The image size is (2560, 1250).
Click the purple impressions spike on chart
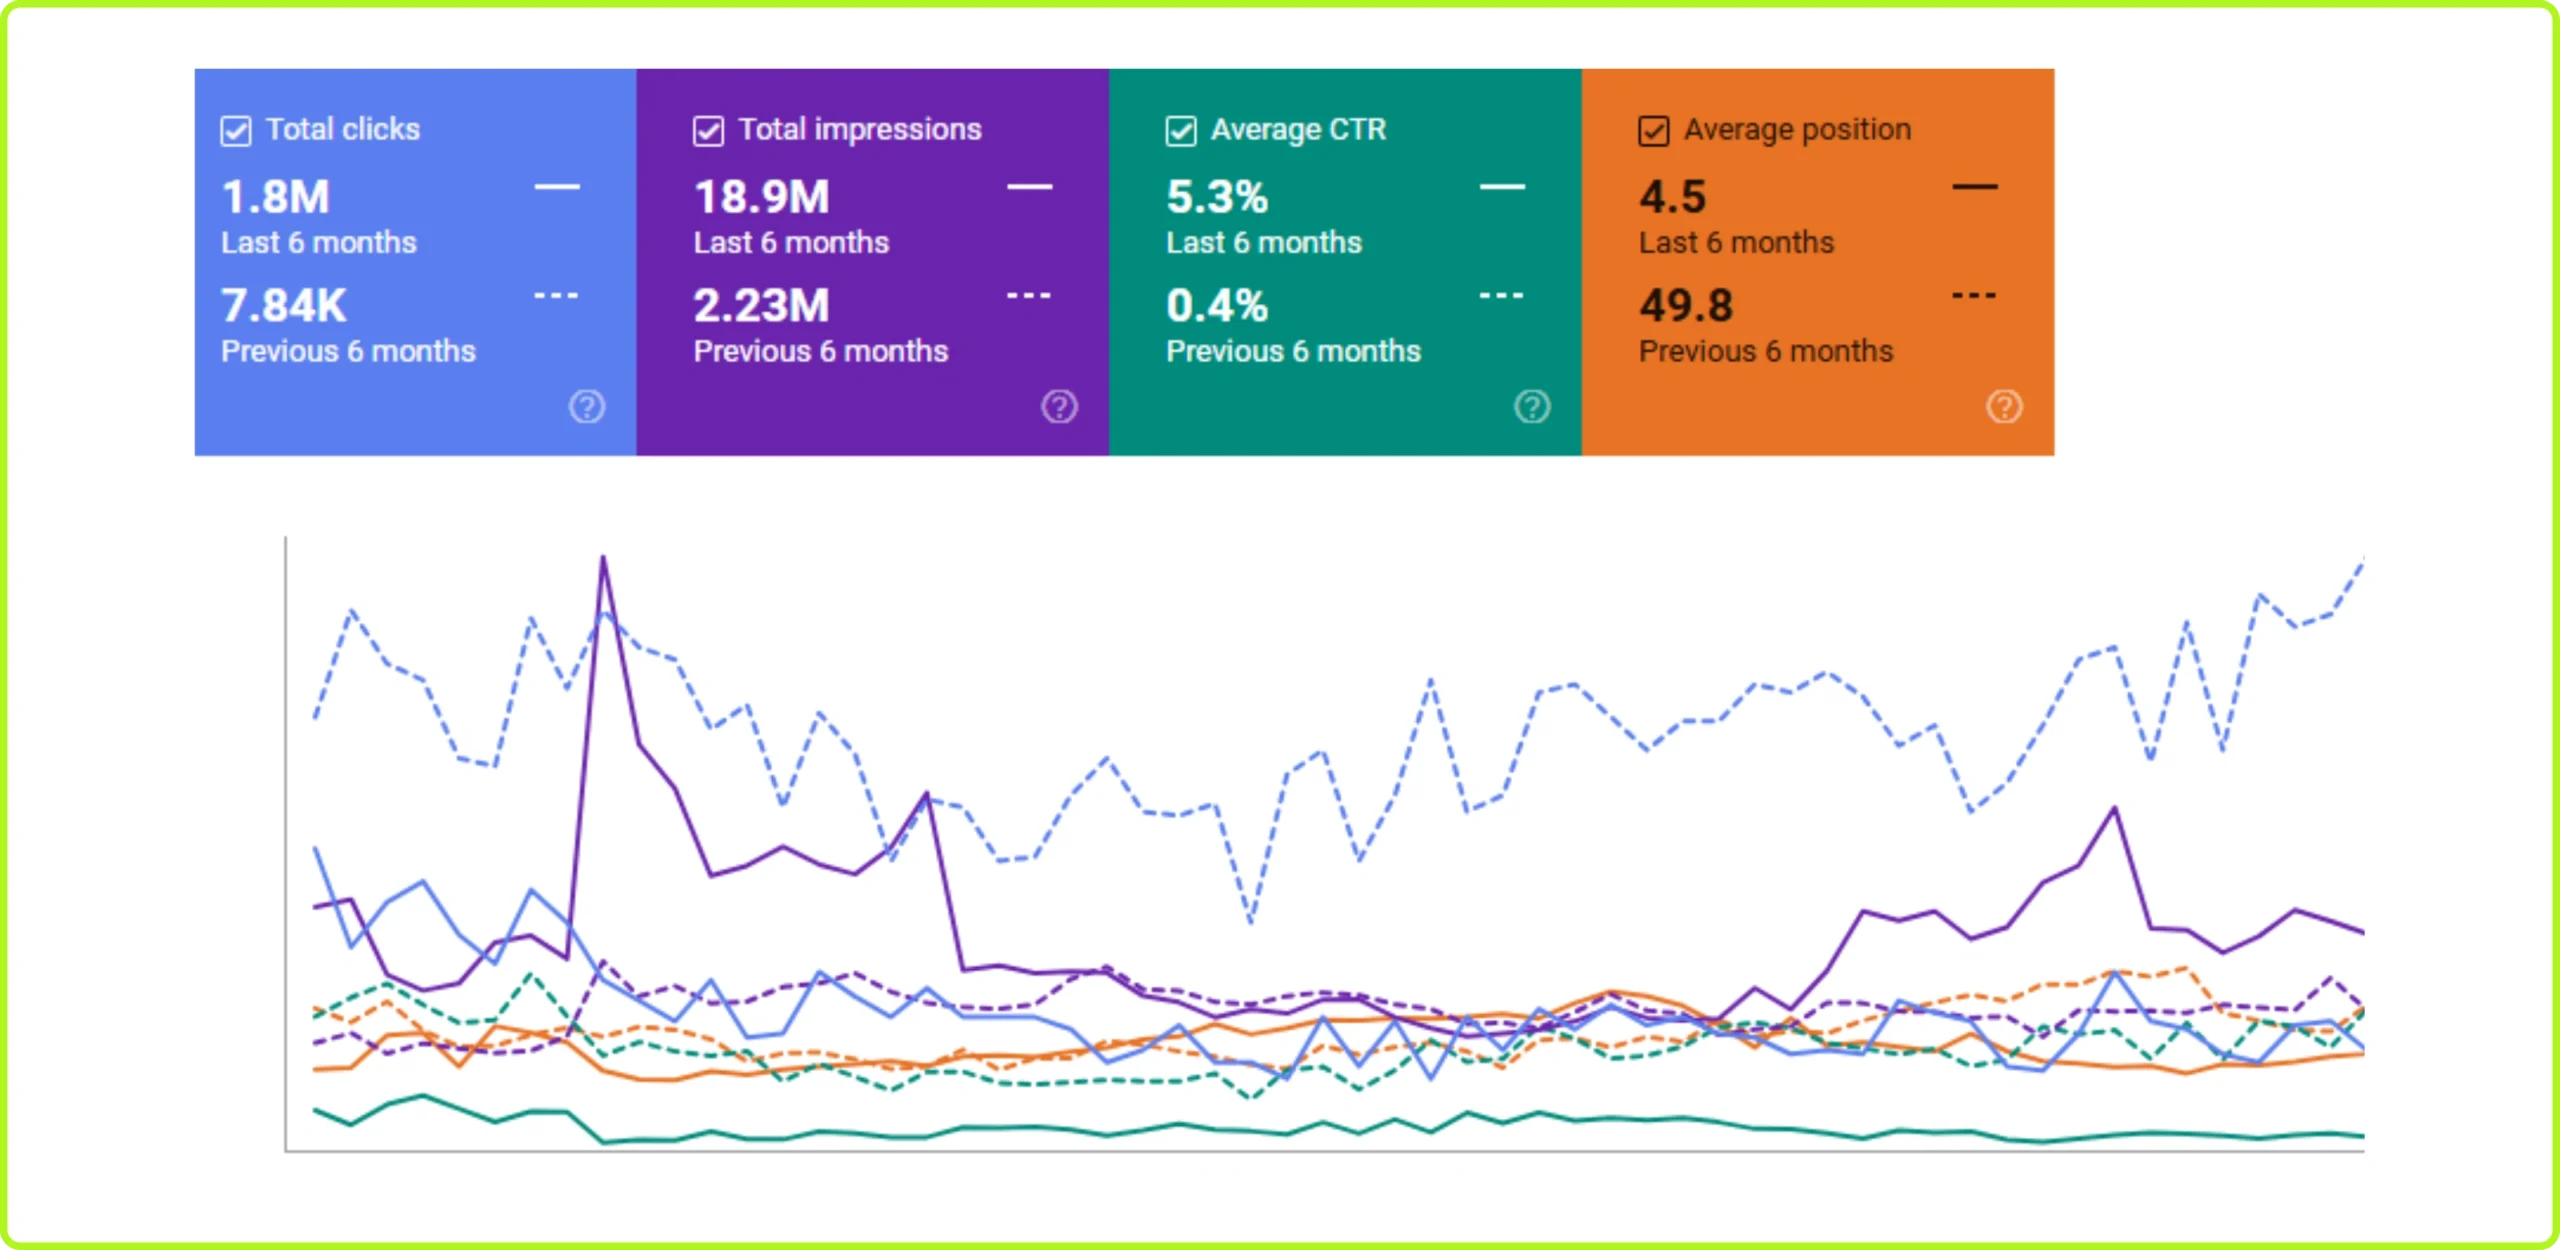(x=603, y=560)
